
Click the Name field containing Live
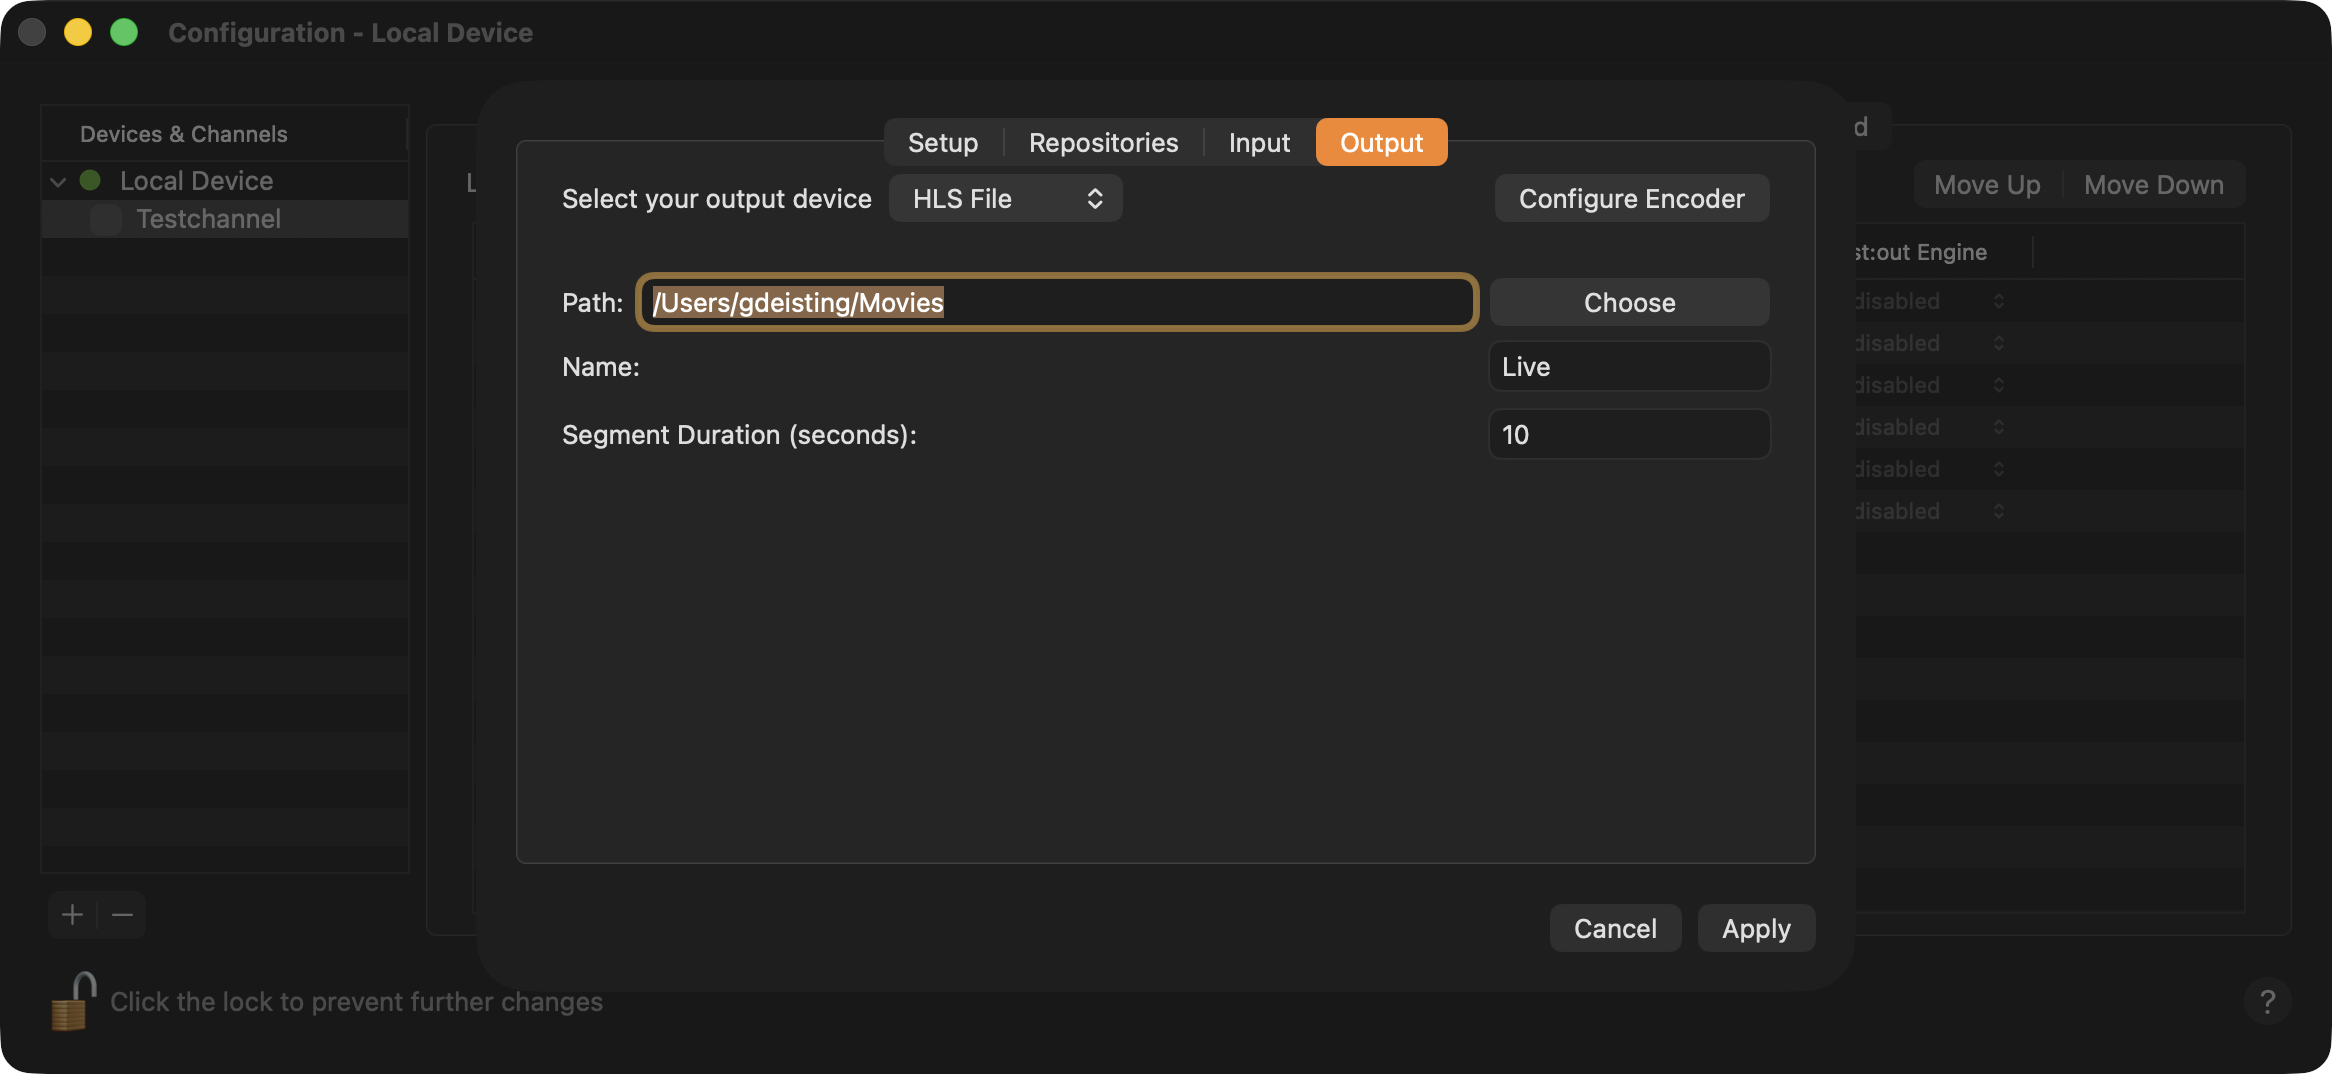[x=1629, y=367]
